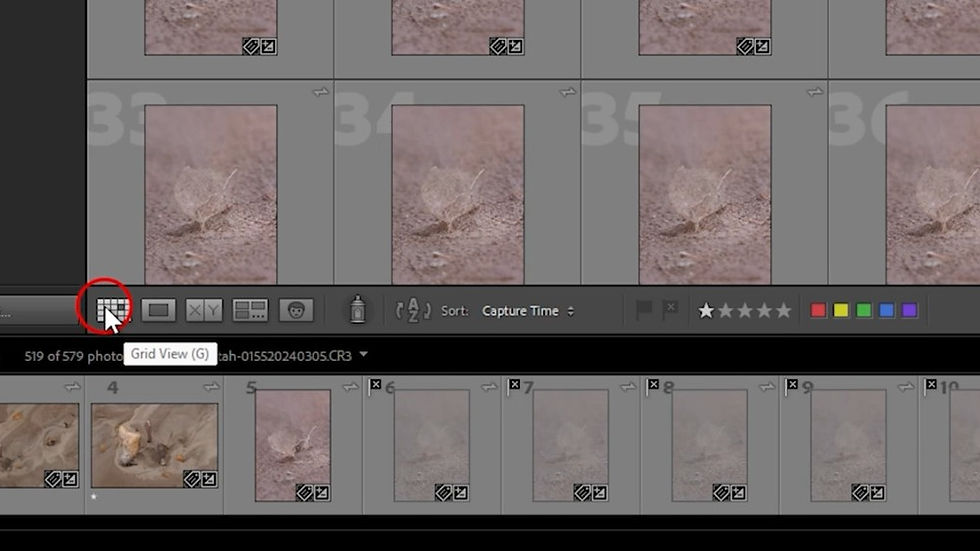Click metadata status arrows icon on grid photo 33
The width and height of the screenshot is (980, 551).
(x=320, y=92)
